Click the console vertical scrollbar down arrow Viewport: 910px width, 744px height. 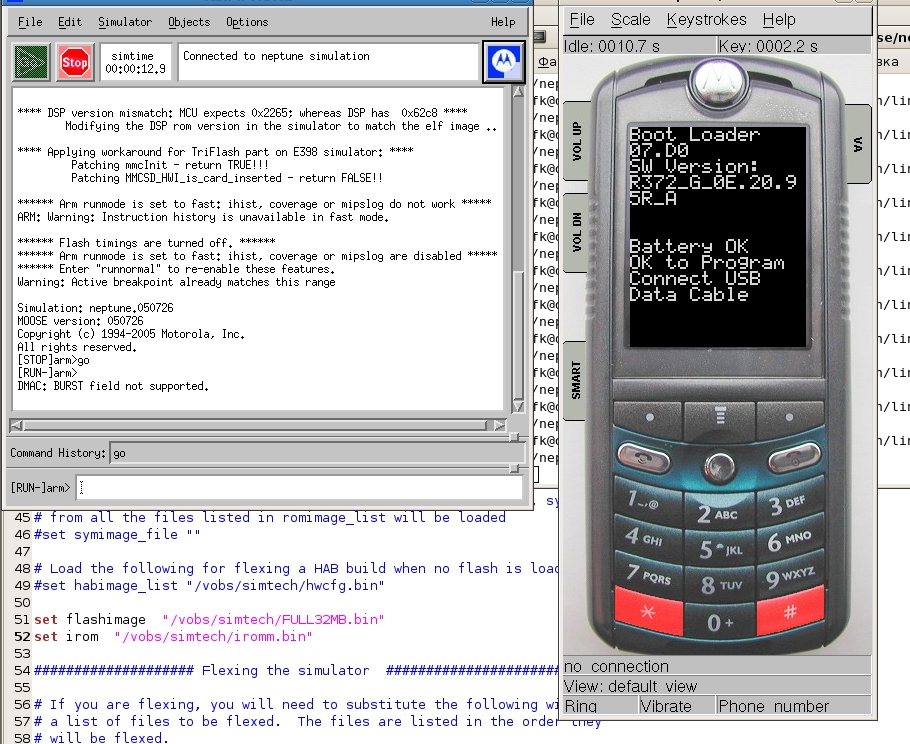click(x=518, y=406)
